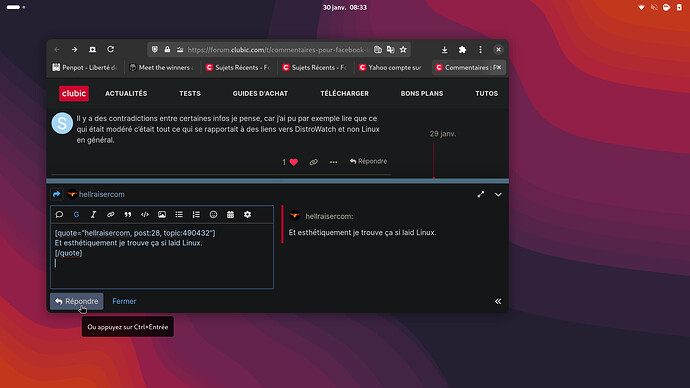Switch to the first Sujets Récents tab
Image resolution: width=690 pixels, height=388 pixels.
point(238,67)
